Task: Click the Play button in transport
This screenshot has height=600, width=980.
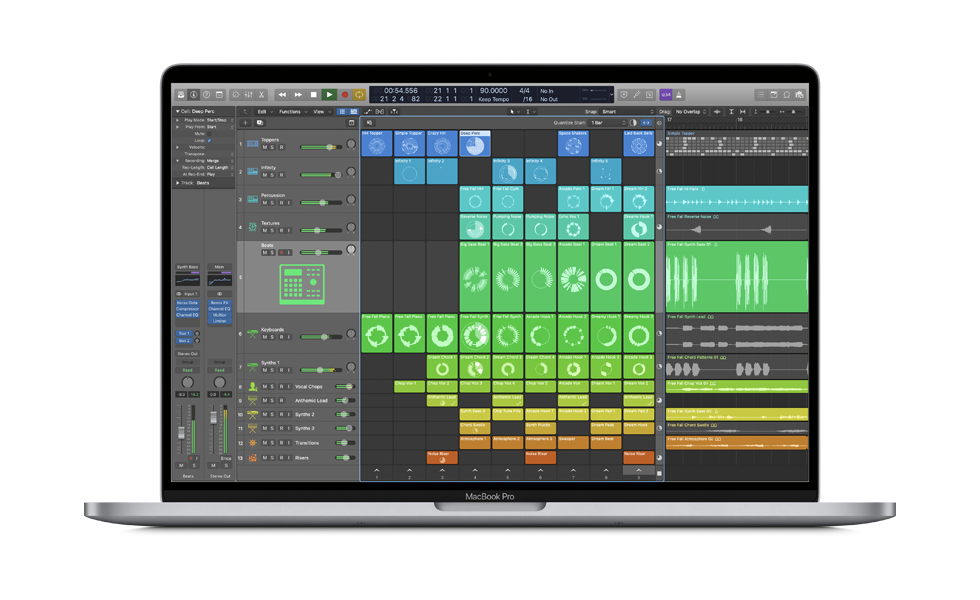Action: tap(329, 94)
